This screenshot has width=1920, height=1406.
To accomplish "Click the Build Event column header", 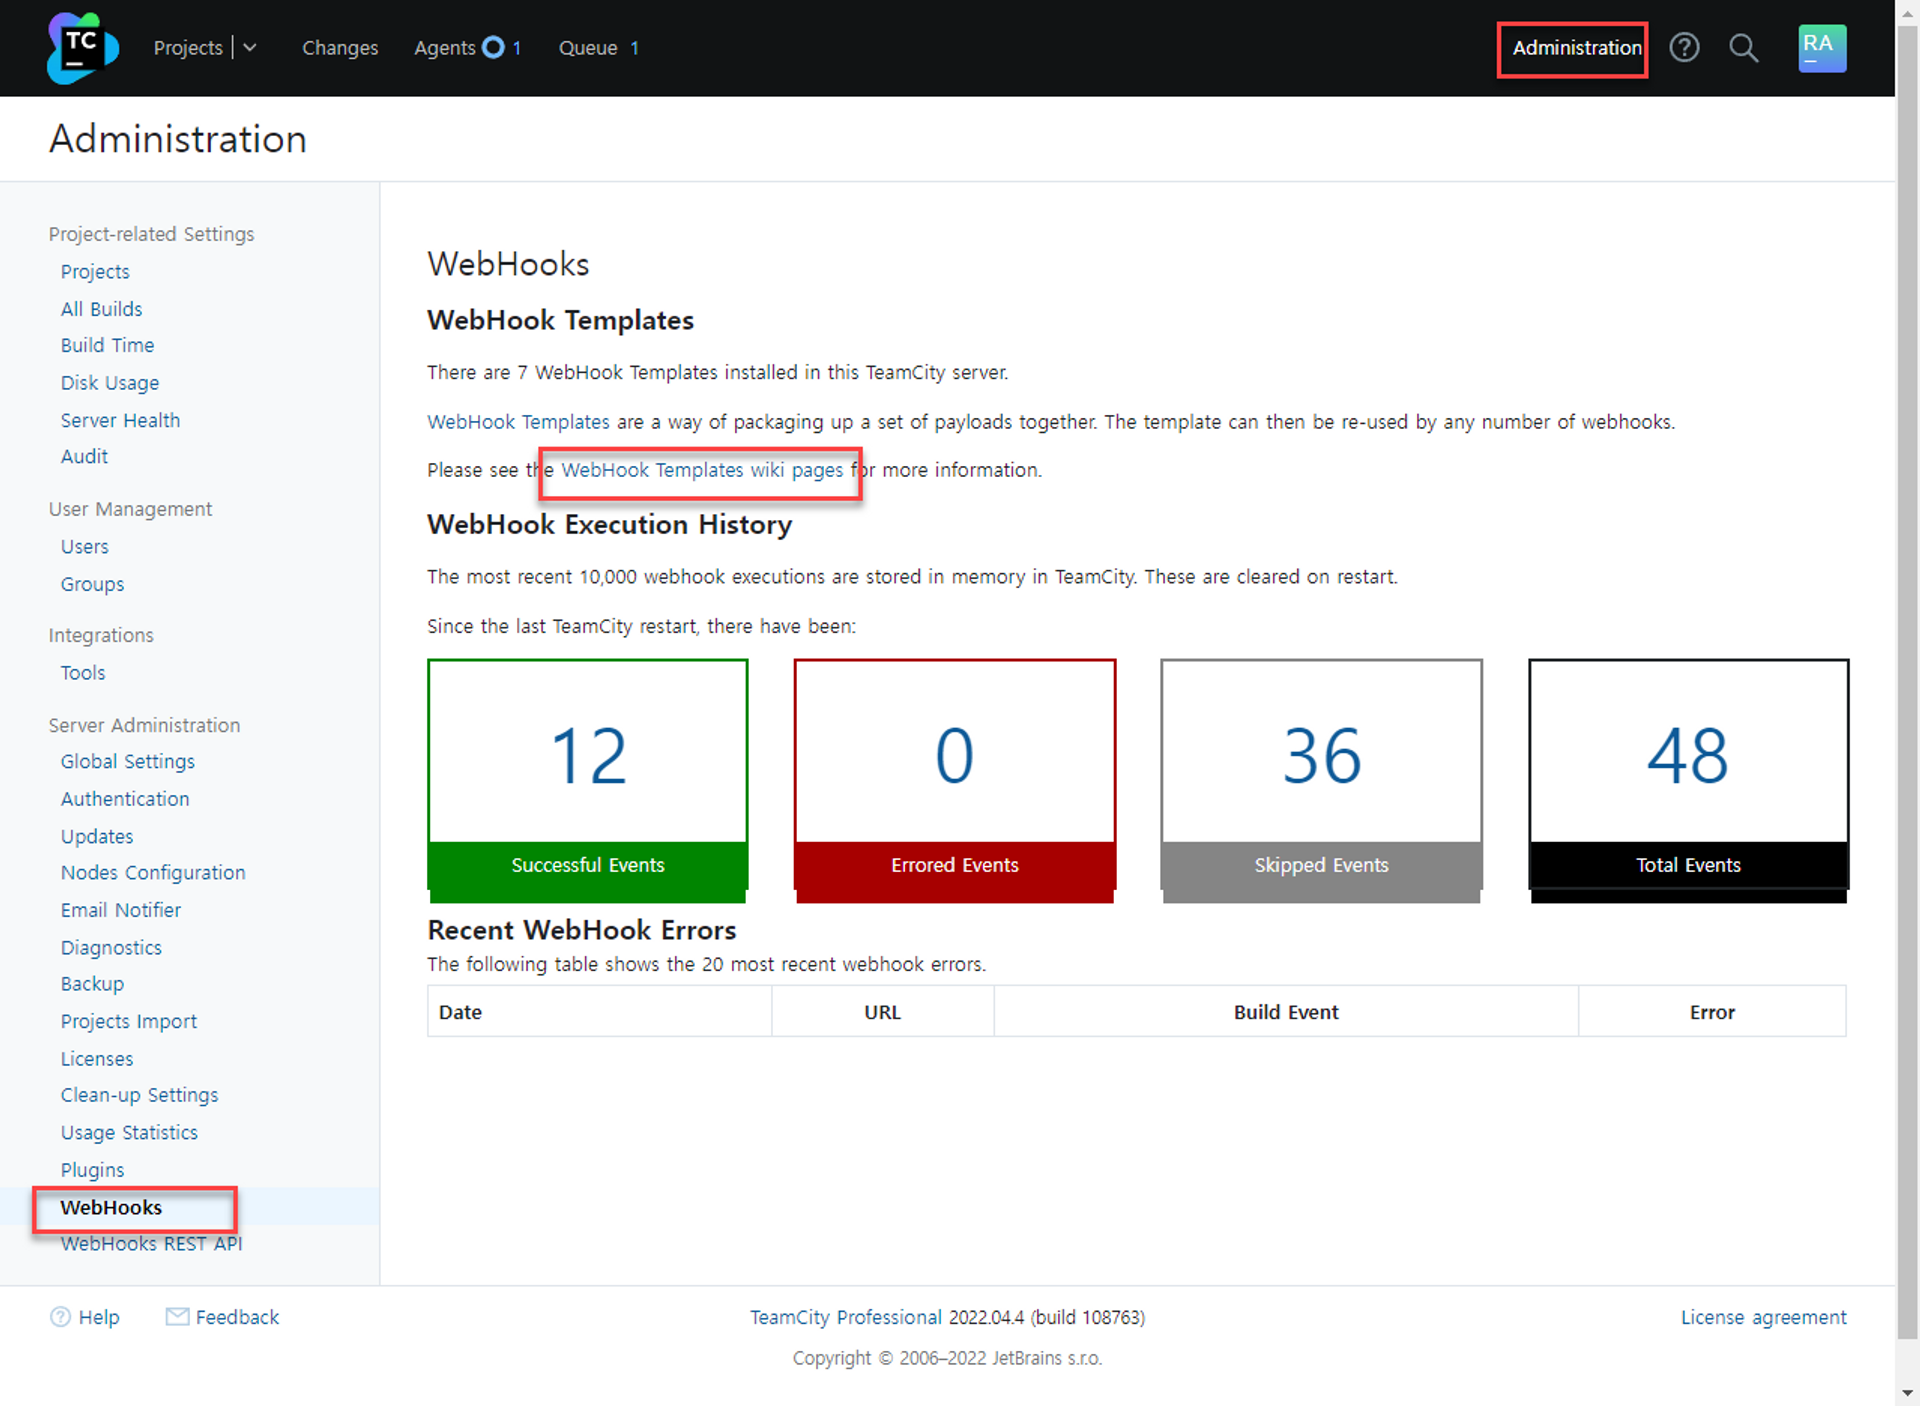I will (x=1286, y=1012).
